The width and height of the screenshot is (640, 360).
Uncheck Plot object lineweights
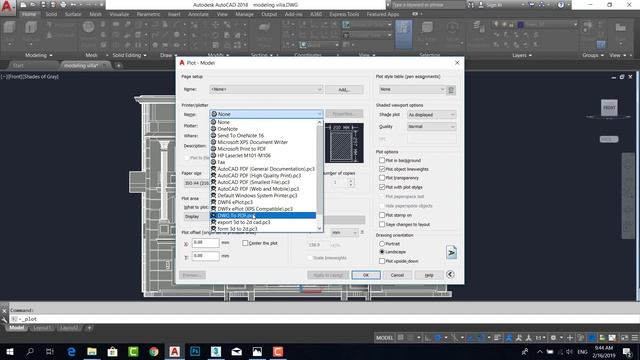coord(382,169)
